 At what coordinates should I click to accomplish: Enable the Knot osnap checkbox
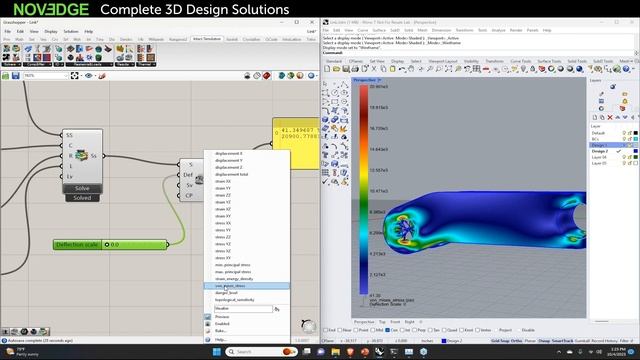(x=462, y=330)
